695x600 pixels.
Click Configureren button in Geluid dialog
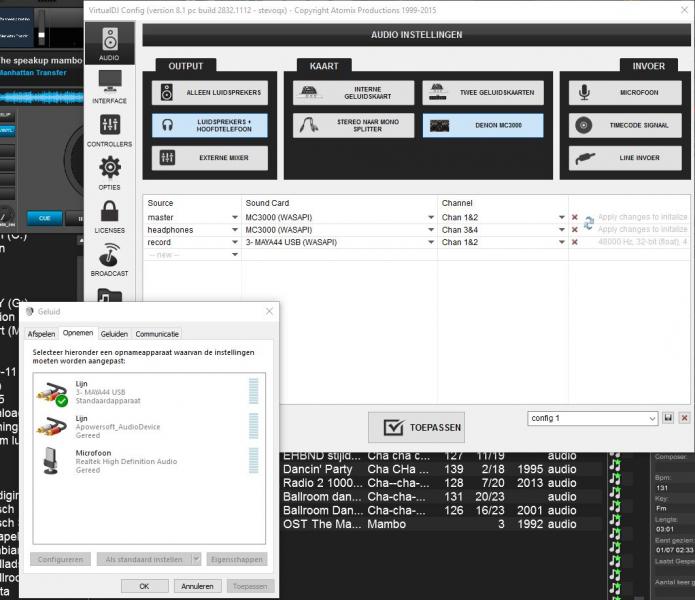pos(61,560)
